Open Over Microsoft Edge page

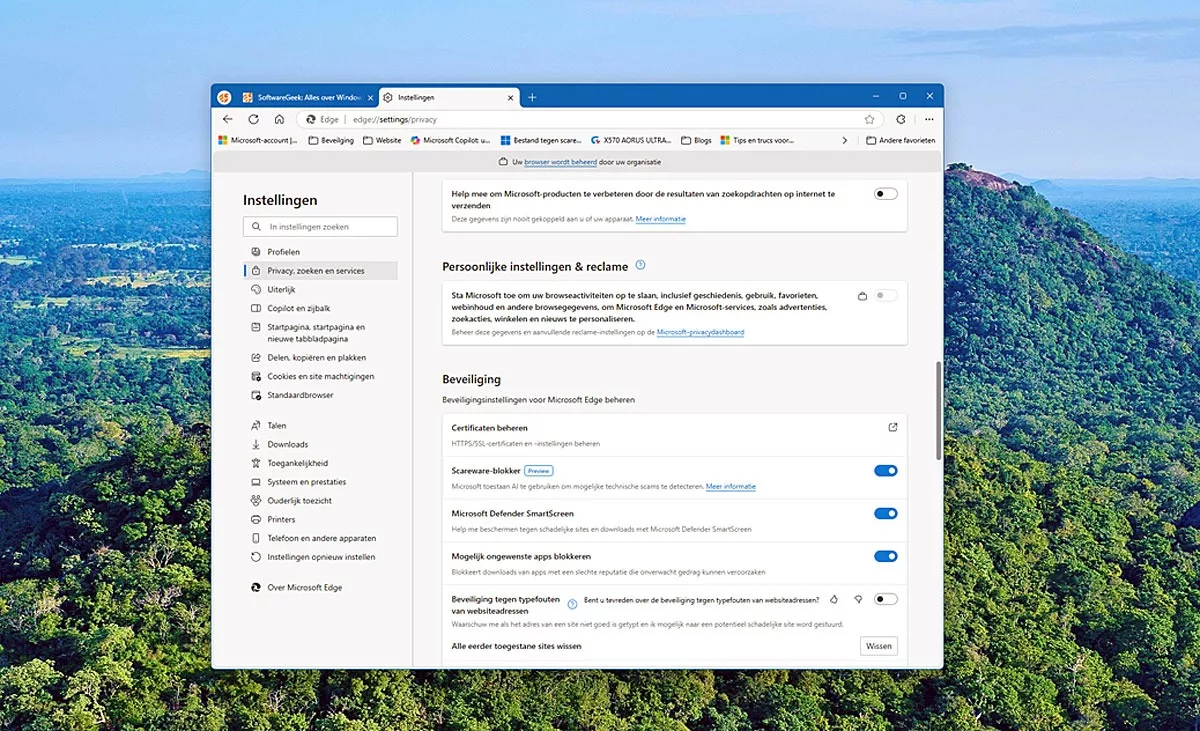click(x=320, y=587)
